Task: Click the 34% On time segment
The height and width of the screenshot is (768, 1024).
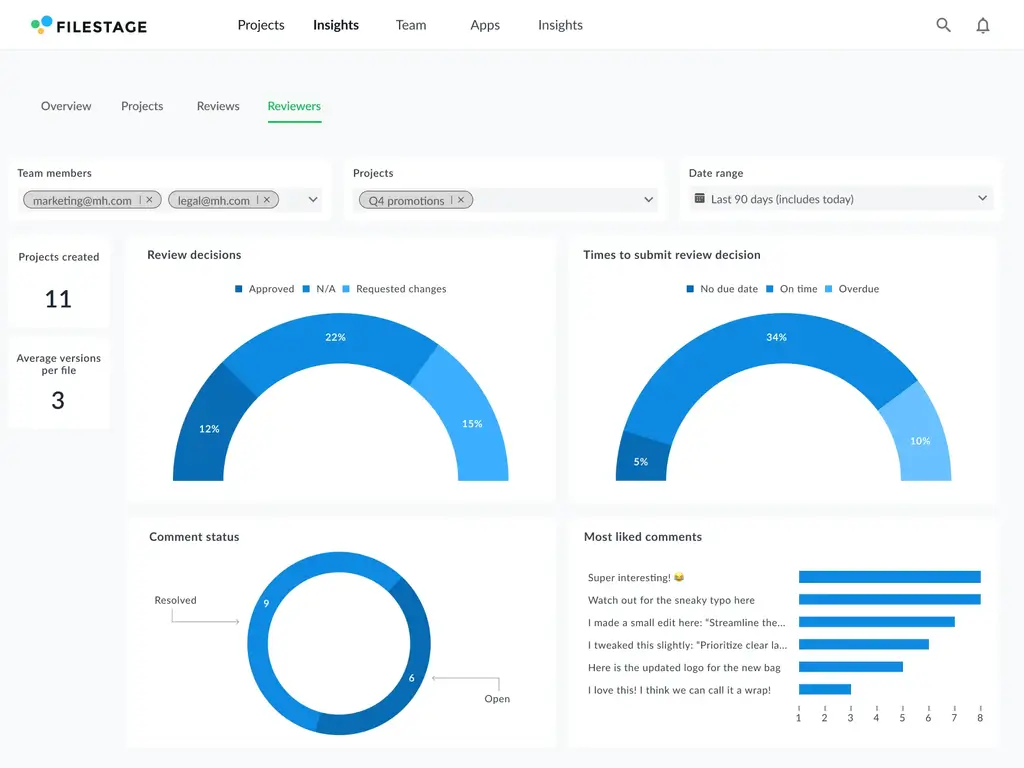Action: pos(776,338)
